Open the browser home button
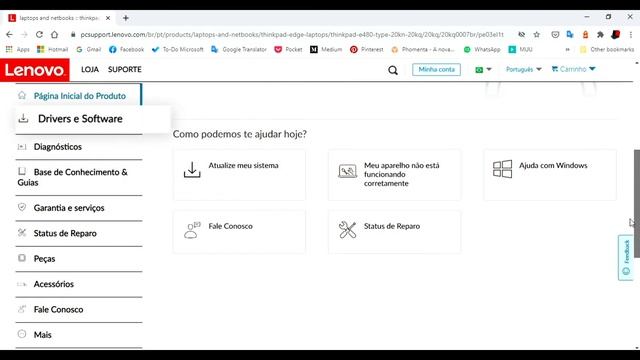640x360 pixels. tap(54, 35)
